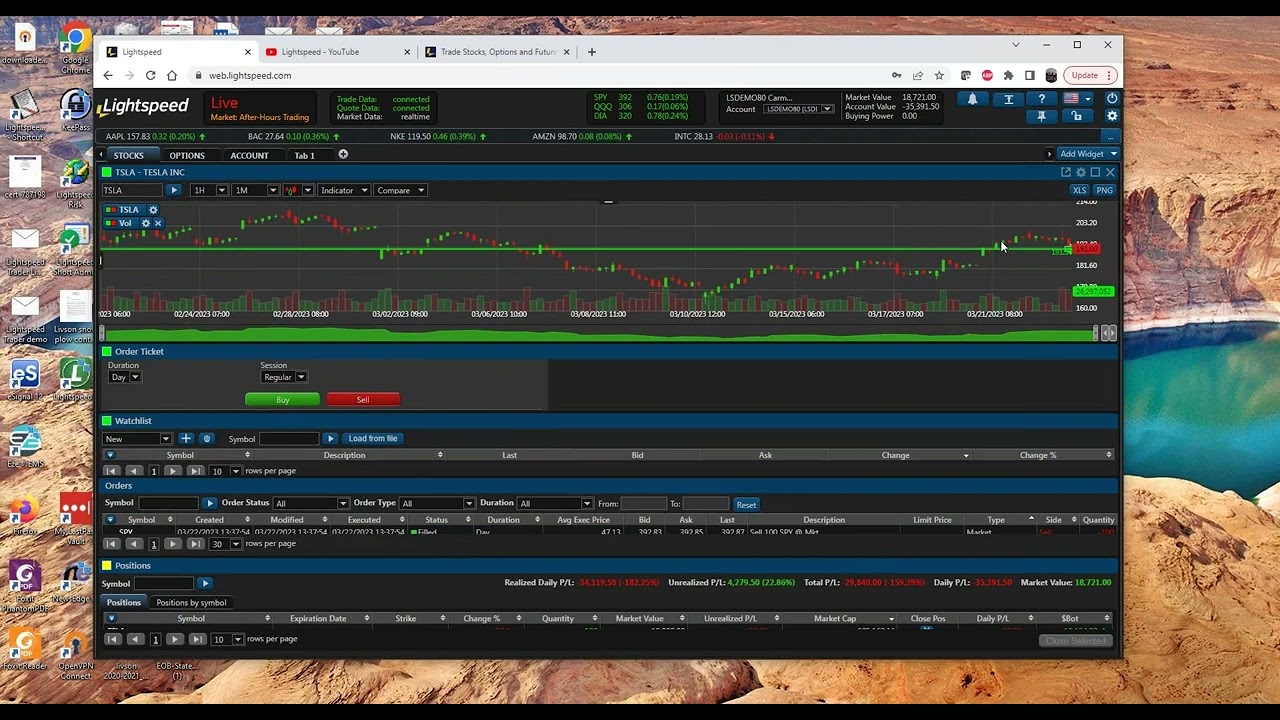Open the candlestick chart type dropdown

coord(298,190)
